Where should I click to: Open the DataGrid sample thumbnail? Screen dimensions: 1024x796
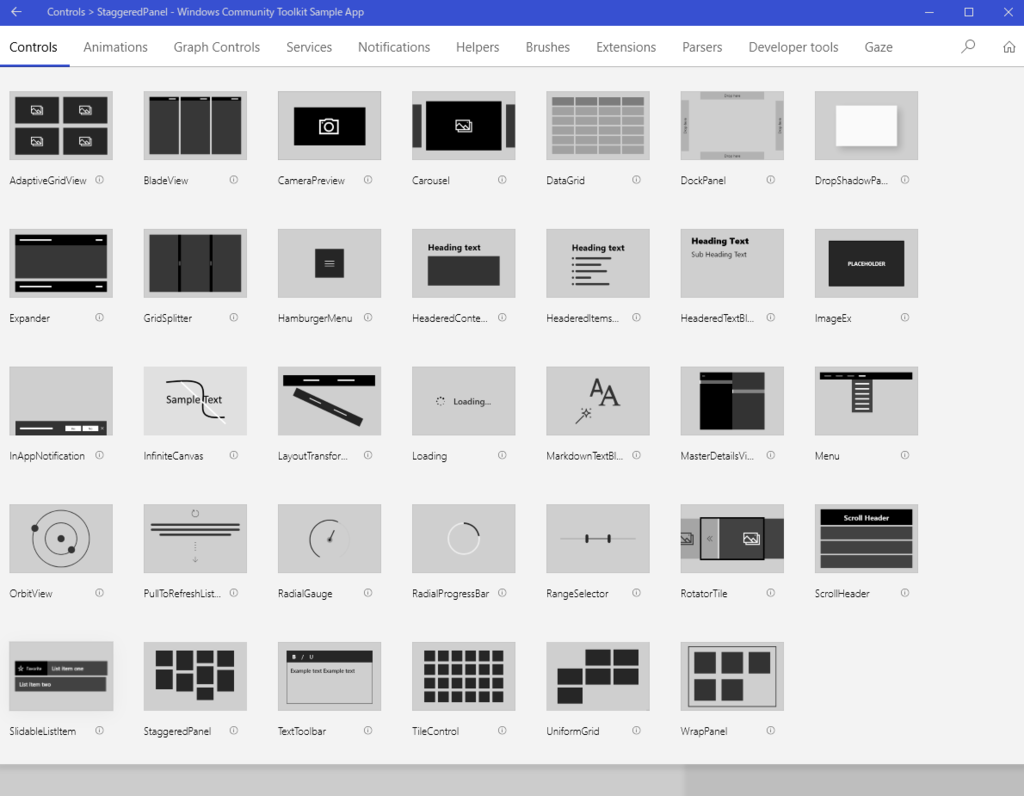pos(598,125)
